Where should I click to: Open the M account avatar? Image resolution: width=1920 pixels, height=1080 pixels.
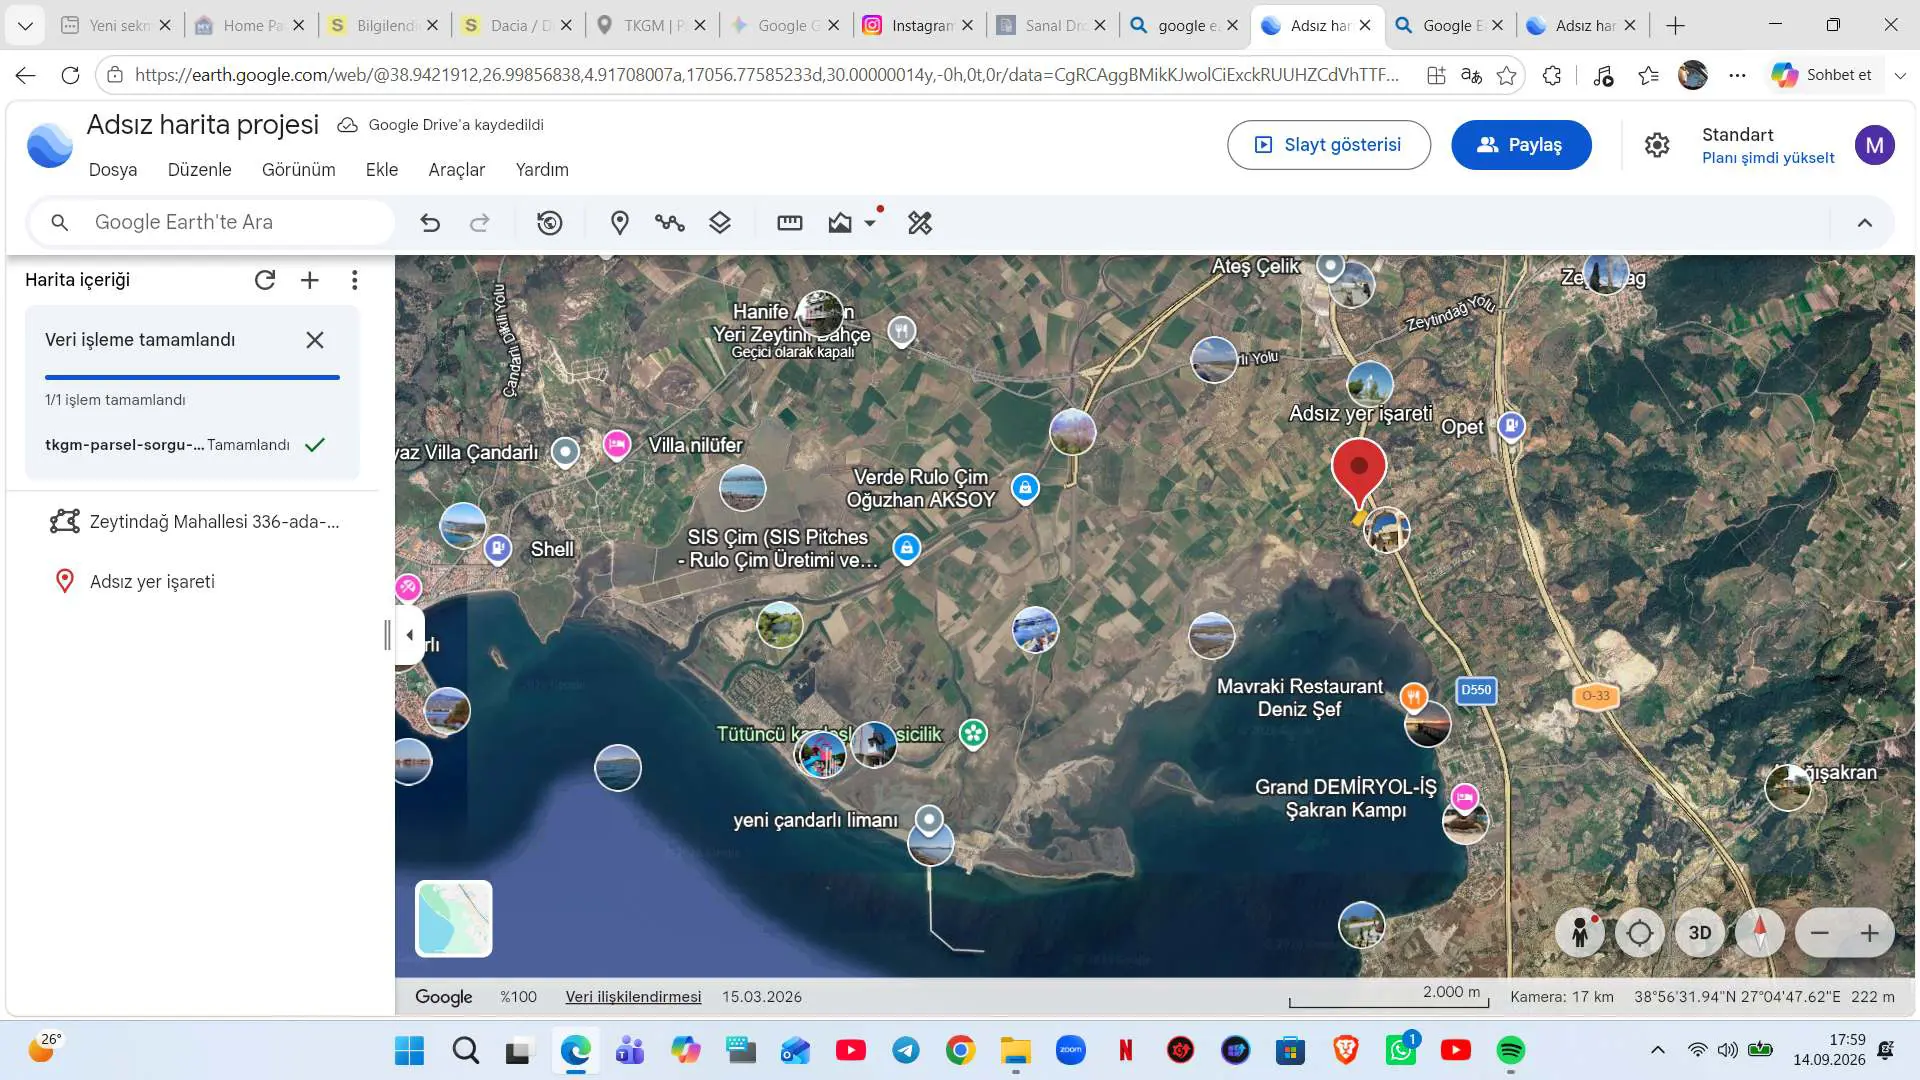pos(1875,145)
